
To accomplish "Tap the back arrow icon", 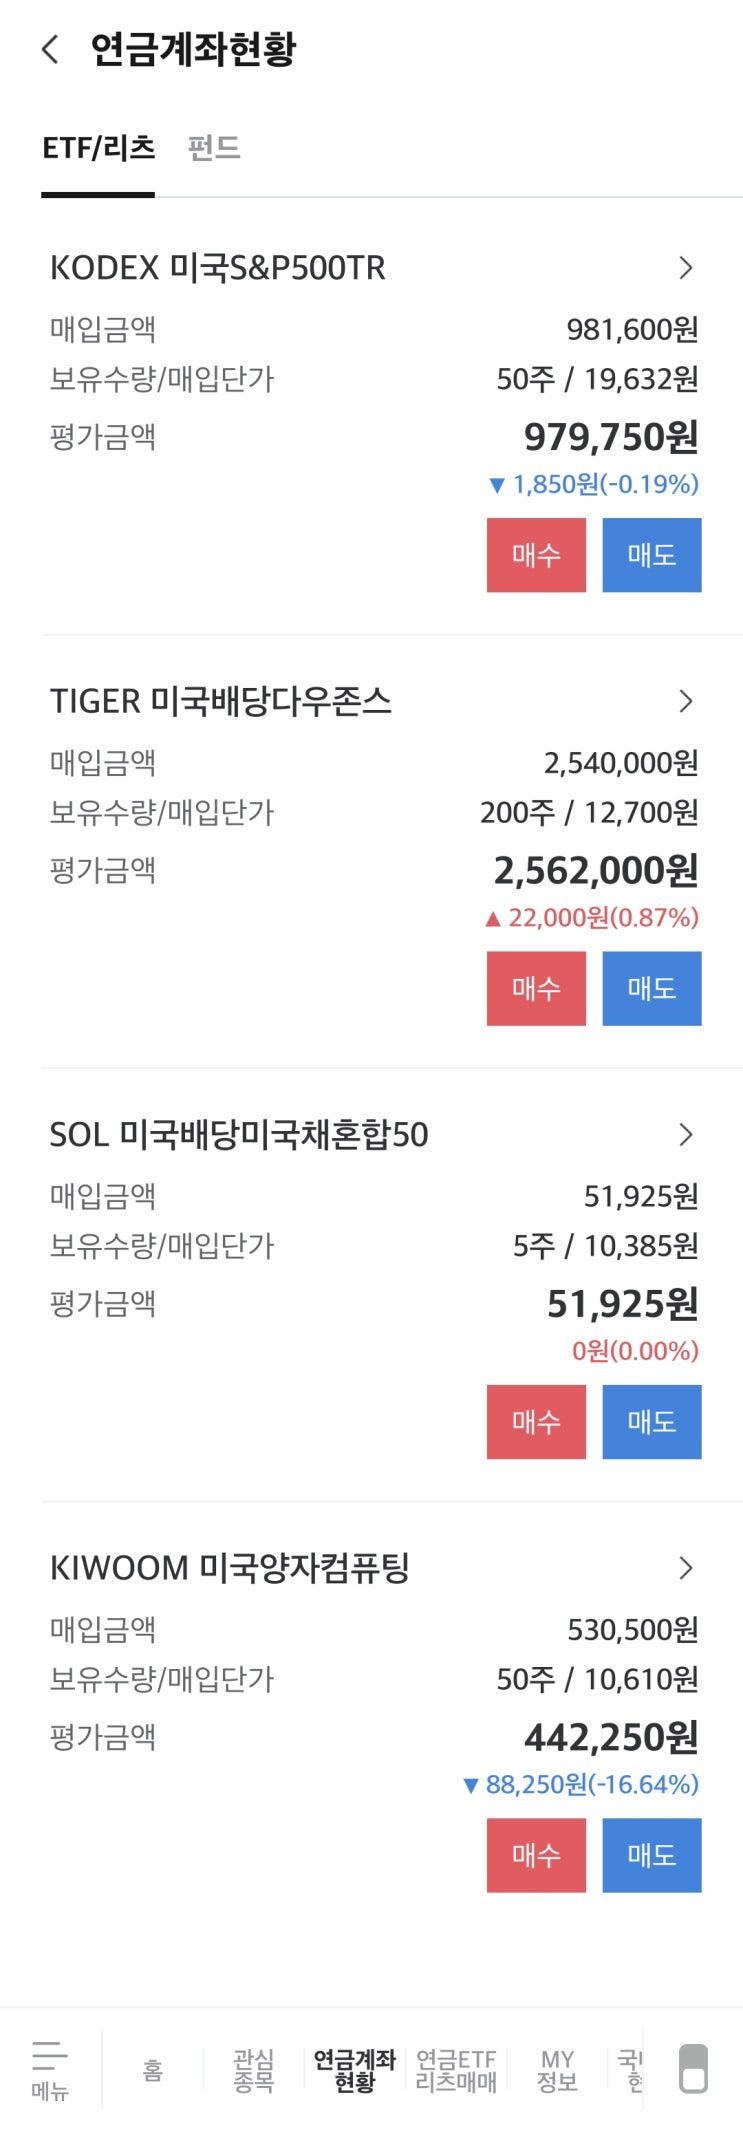I will coord(50,49).
